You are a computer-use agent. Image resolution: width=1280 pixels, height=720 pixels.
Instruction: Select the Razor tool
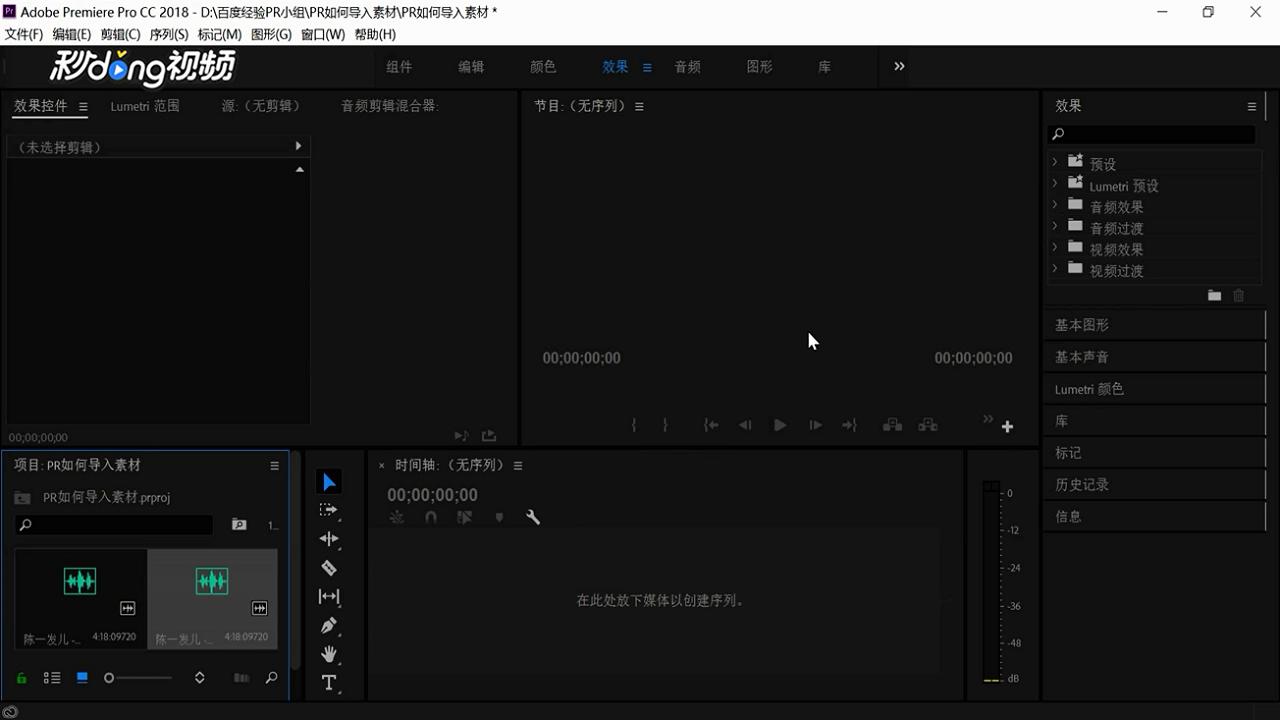point(329,568)
